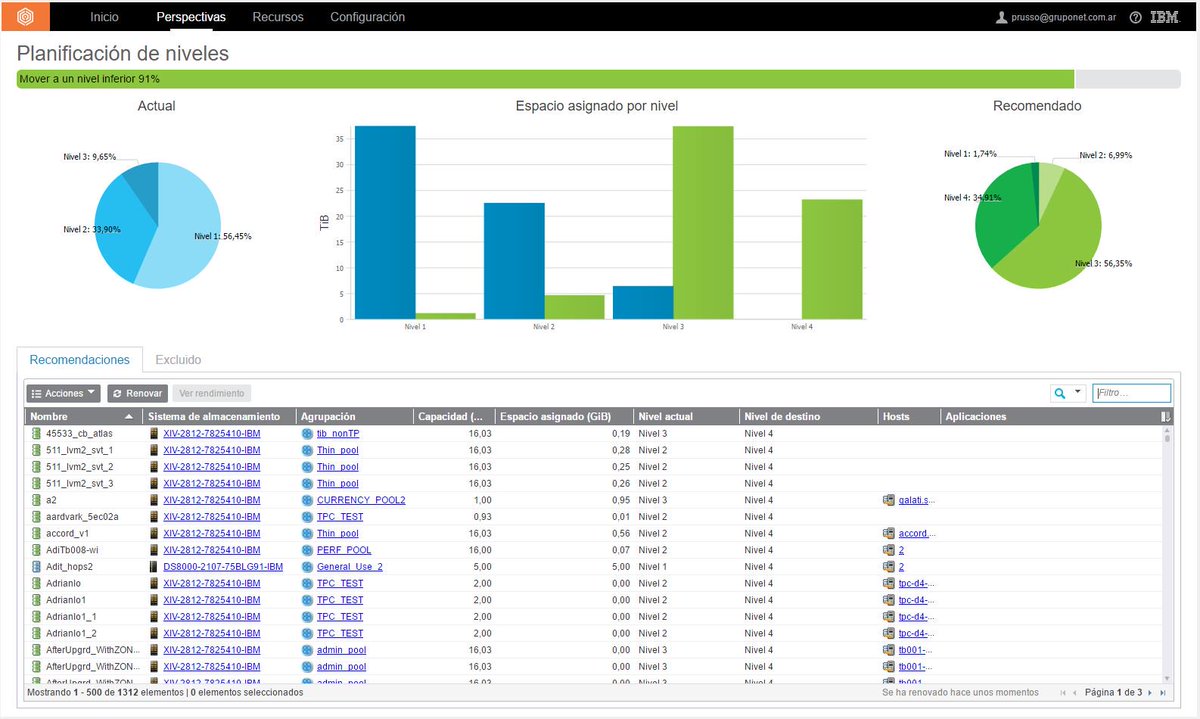Click volume icon of accord_v1 row
The image size is (1200, 719).
point(36,533)
